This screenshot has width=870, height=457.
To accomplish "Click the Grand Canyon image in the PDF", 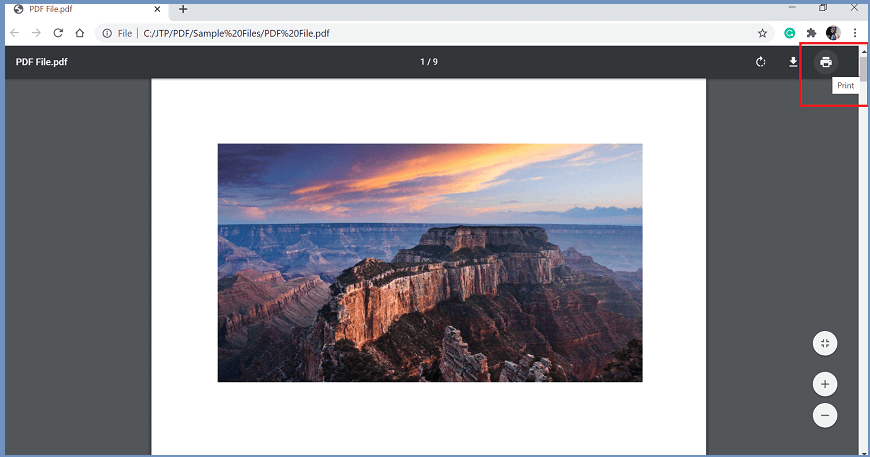I will pyautogui.click(x=430, y=262).
